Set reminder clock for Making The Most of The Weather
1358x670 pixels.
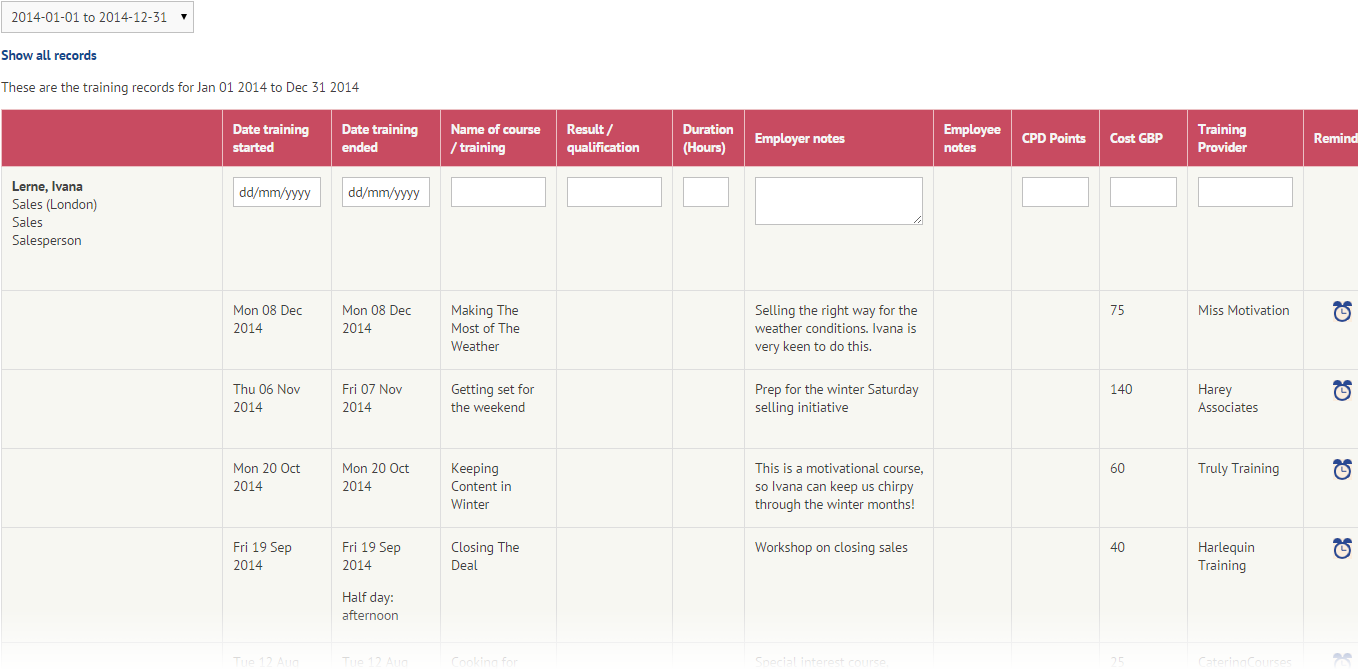click(1342, 311)
